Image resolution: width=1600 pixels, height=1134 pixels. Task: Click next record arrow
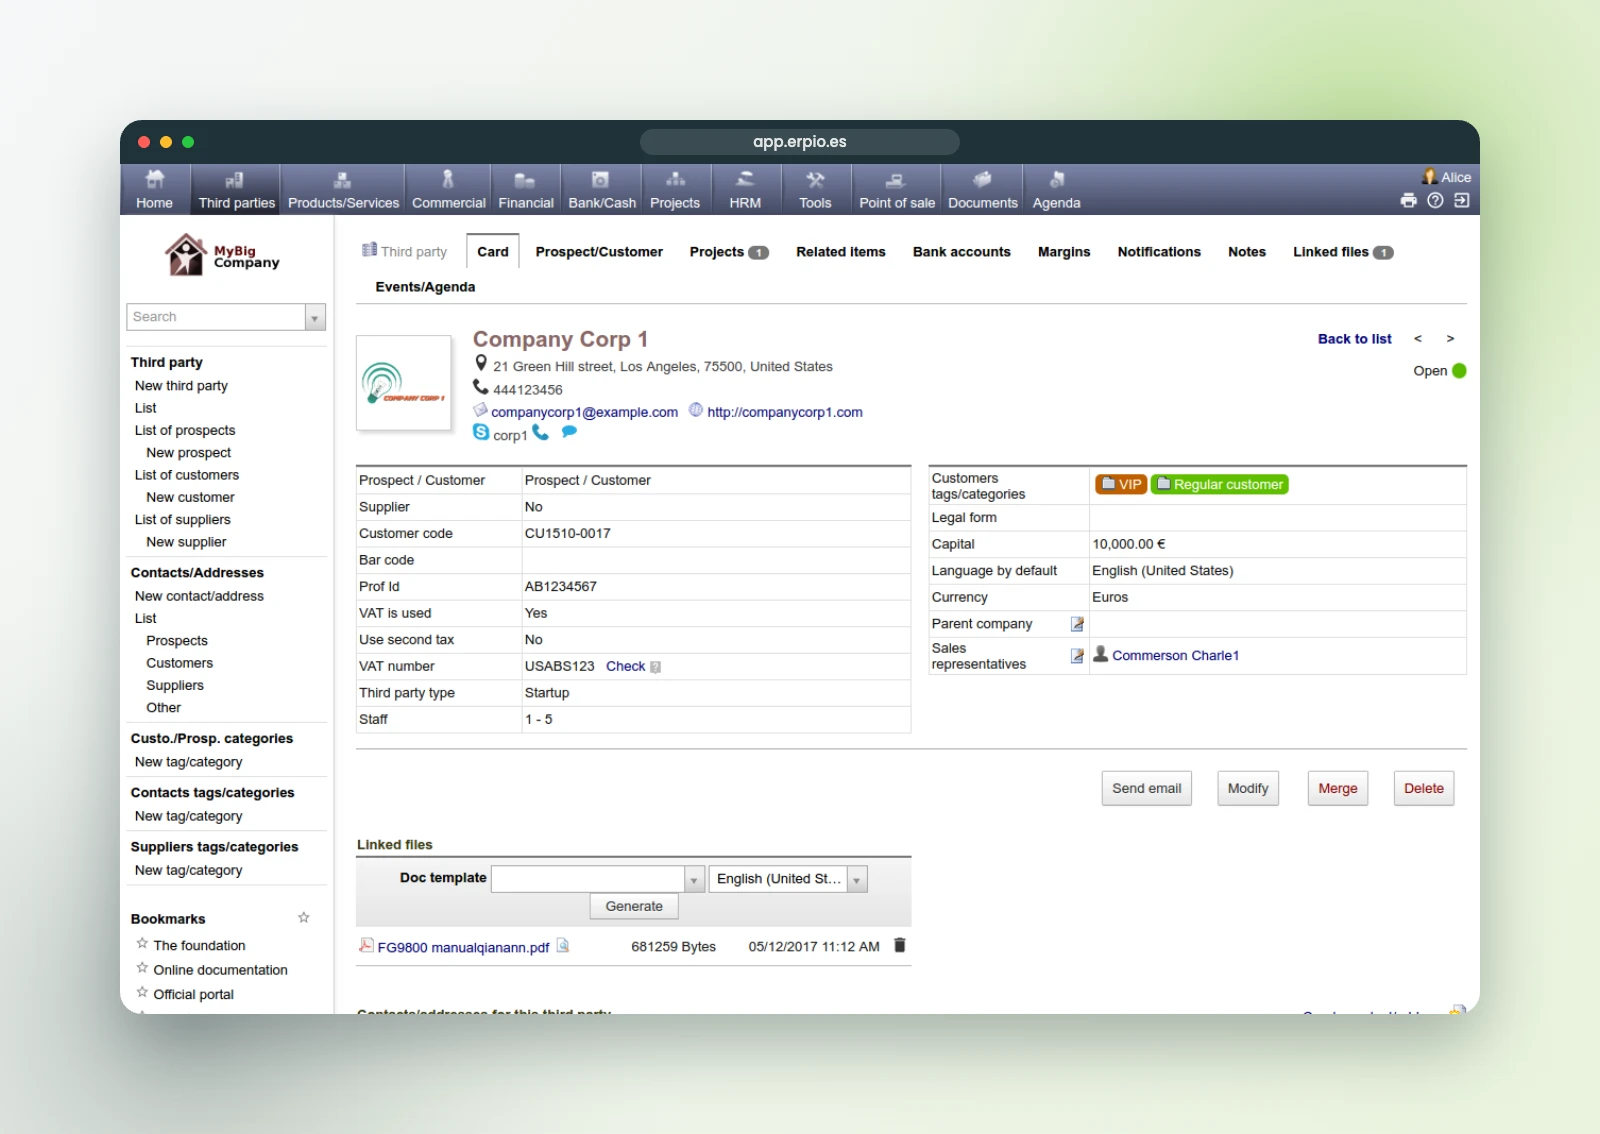point(1450,339)
